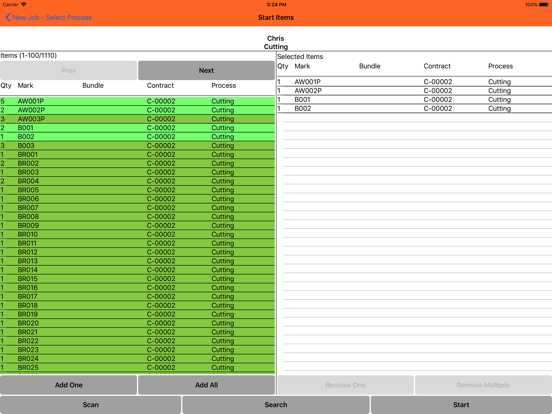The width and height of the screenshot is (552, 414).
Task: Click the Remove One button
Action: [345, 385]
